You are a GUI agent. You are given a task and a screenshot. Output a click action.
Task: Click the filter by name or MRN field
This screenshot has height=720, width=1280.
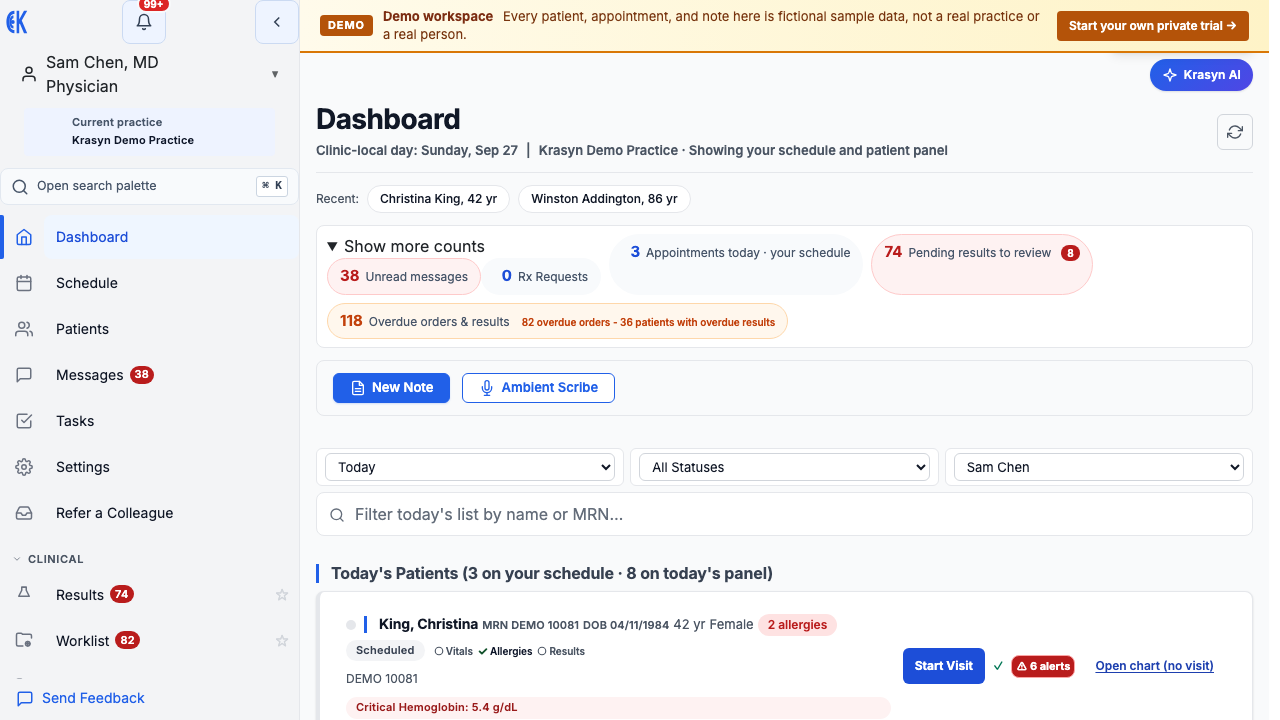pos(784,514)
